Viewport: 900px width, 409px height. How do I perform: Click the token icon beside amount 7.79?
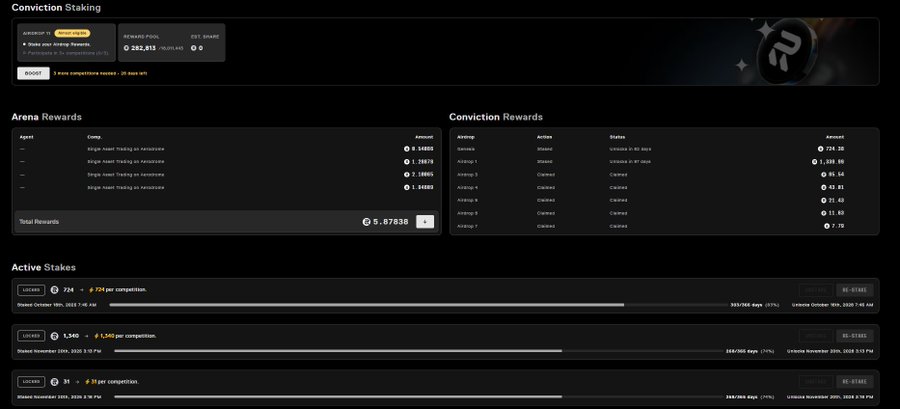(x=827, y=226)
